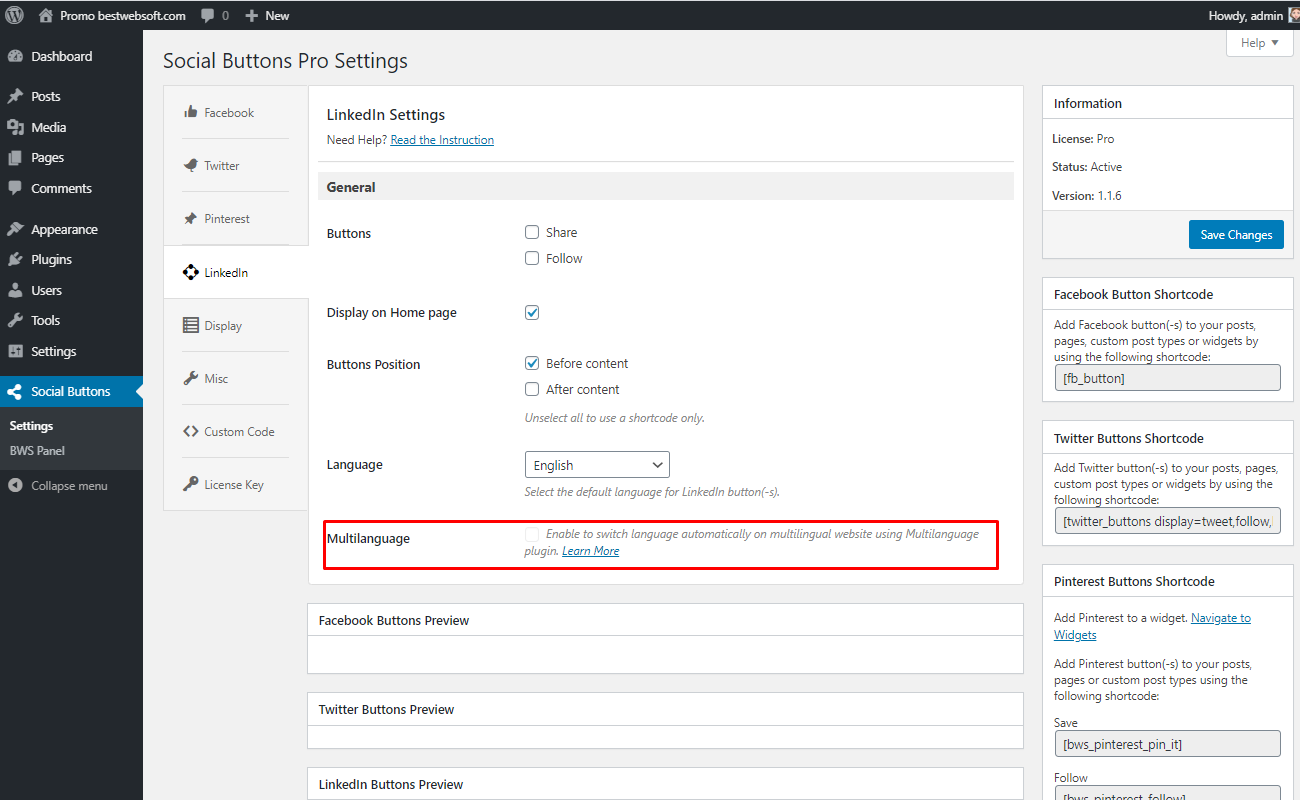The width and height of the screenshot is (1300, 800).
Task: Click the Plugins plug icon
Action: pyautogui.click(x=15, y=259)
